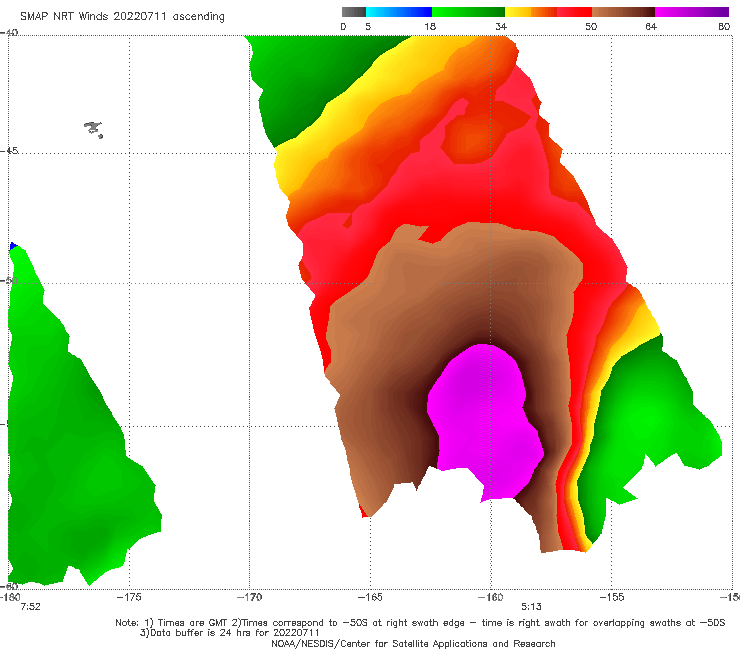Screen dimensions: 740x650
Task: Select the red segment of the color bar
Action: 574,12
